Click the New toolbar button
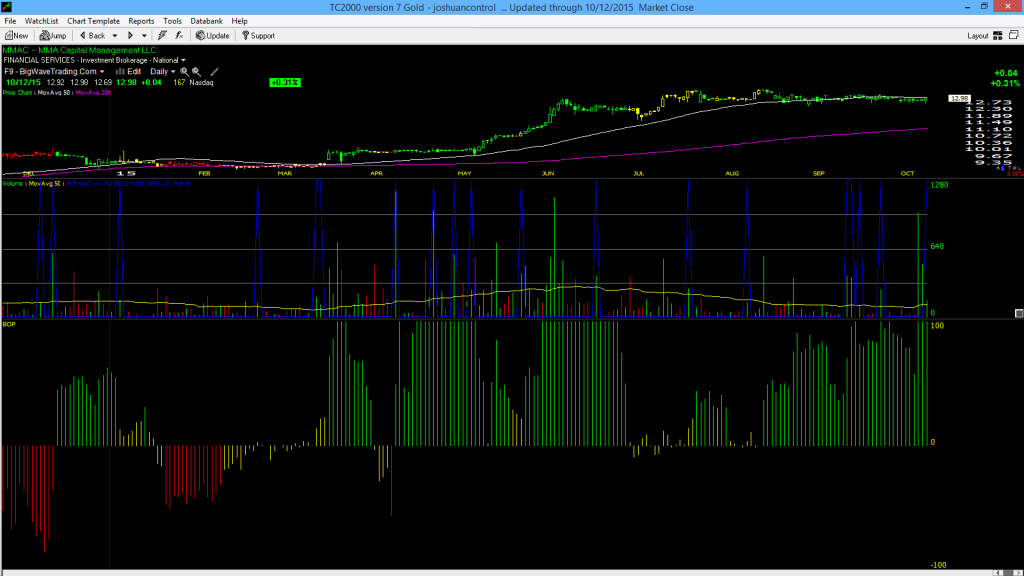 point(16,36)
